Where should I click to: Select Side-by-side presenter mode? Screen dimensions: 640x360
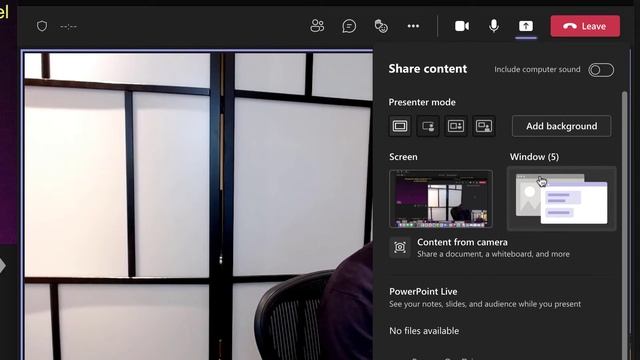[x=456, y=126]
